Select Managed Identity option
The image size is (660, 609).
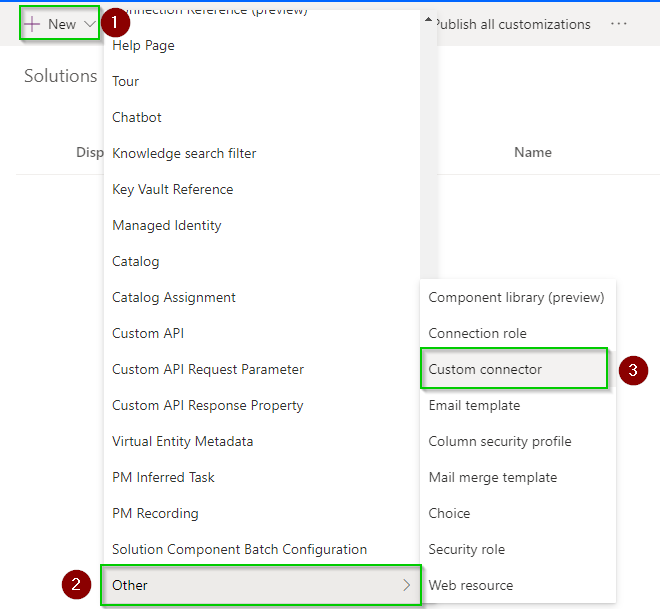tap(167, 225)
